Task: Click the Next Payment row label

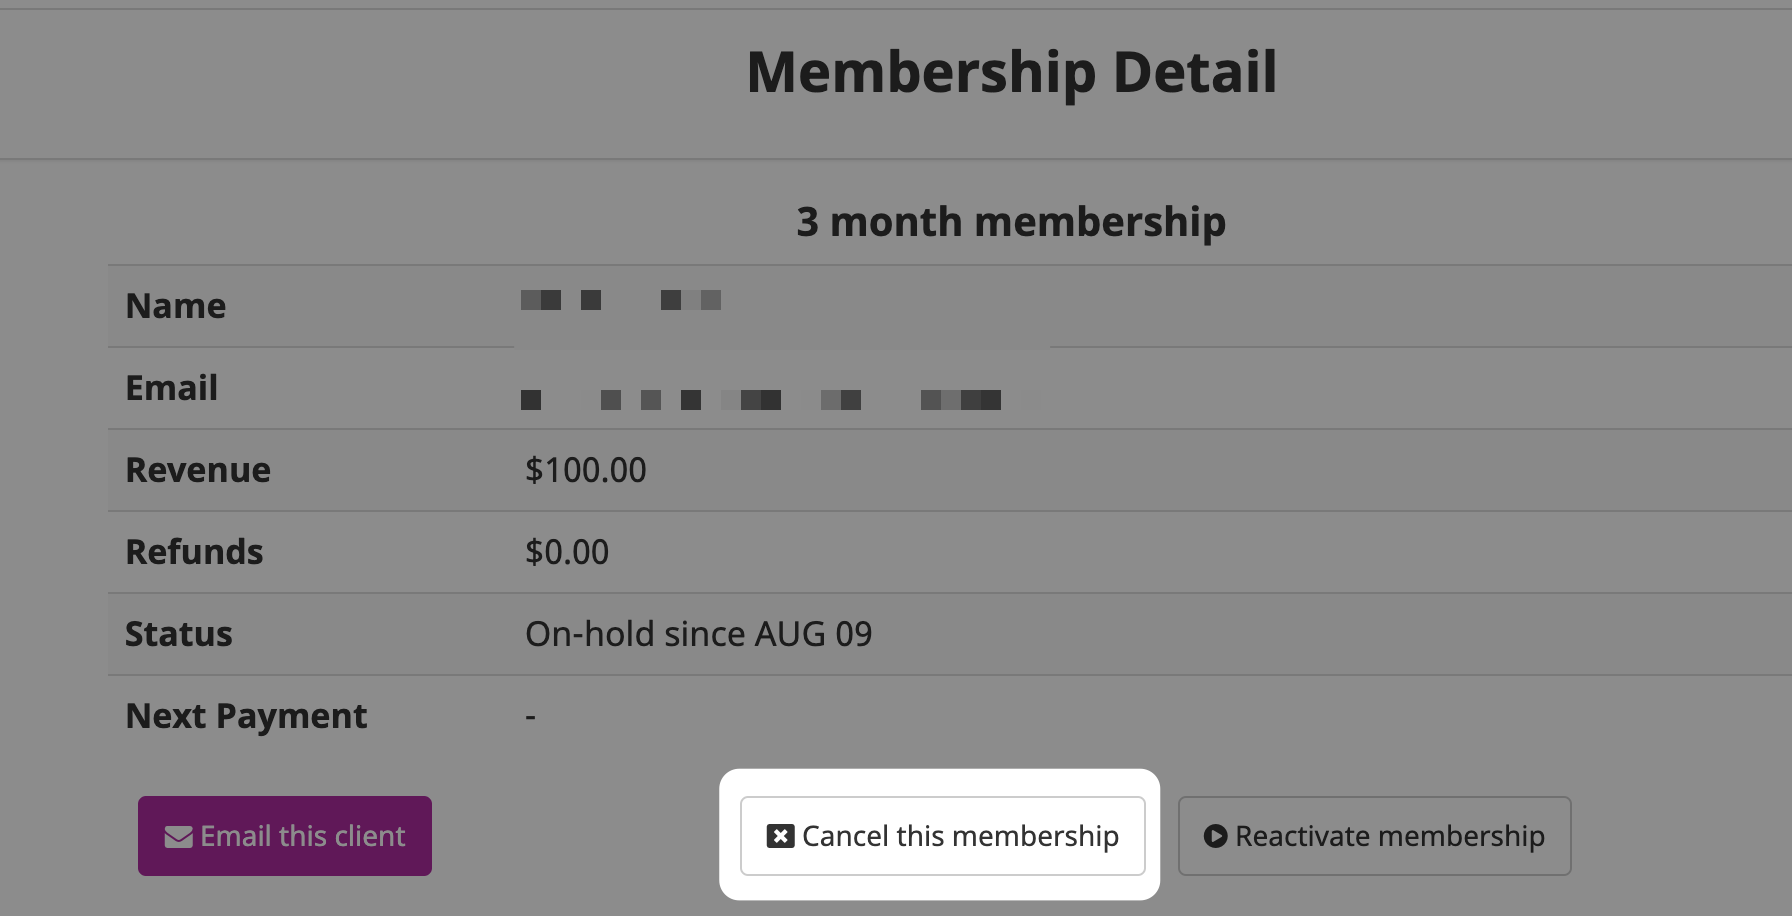Action: pyautogui.click(x=246, y=716)
